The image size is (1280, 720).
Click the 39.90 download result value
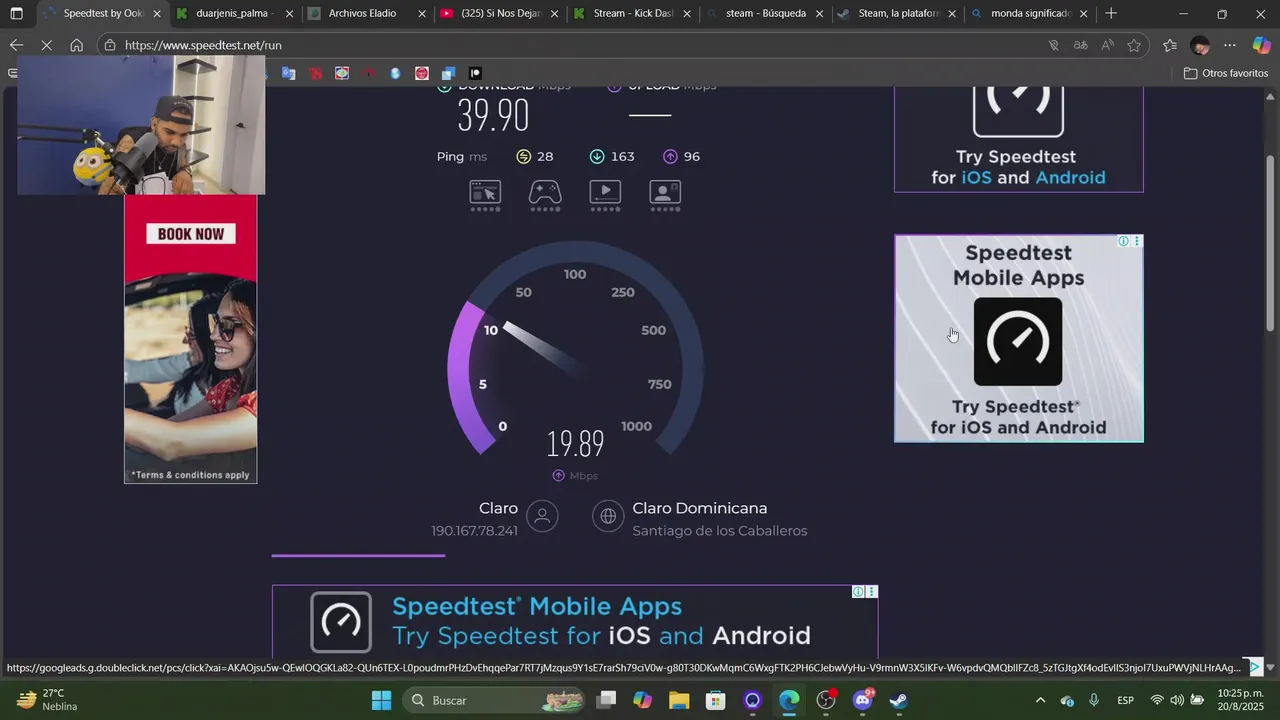493,116
